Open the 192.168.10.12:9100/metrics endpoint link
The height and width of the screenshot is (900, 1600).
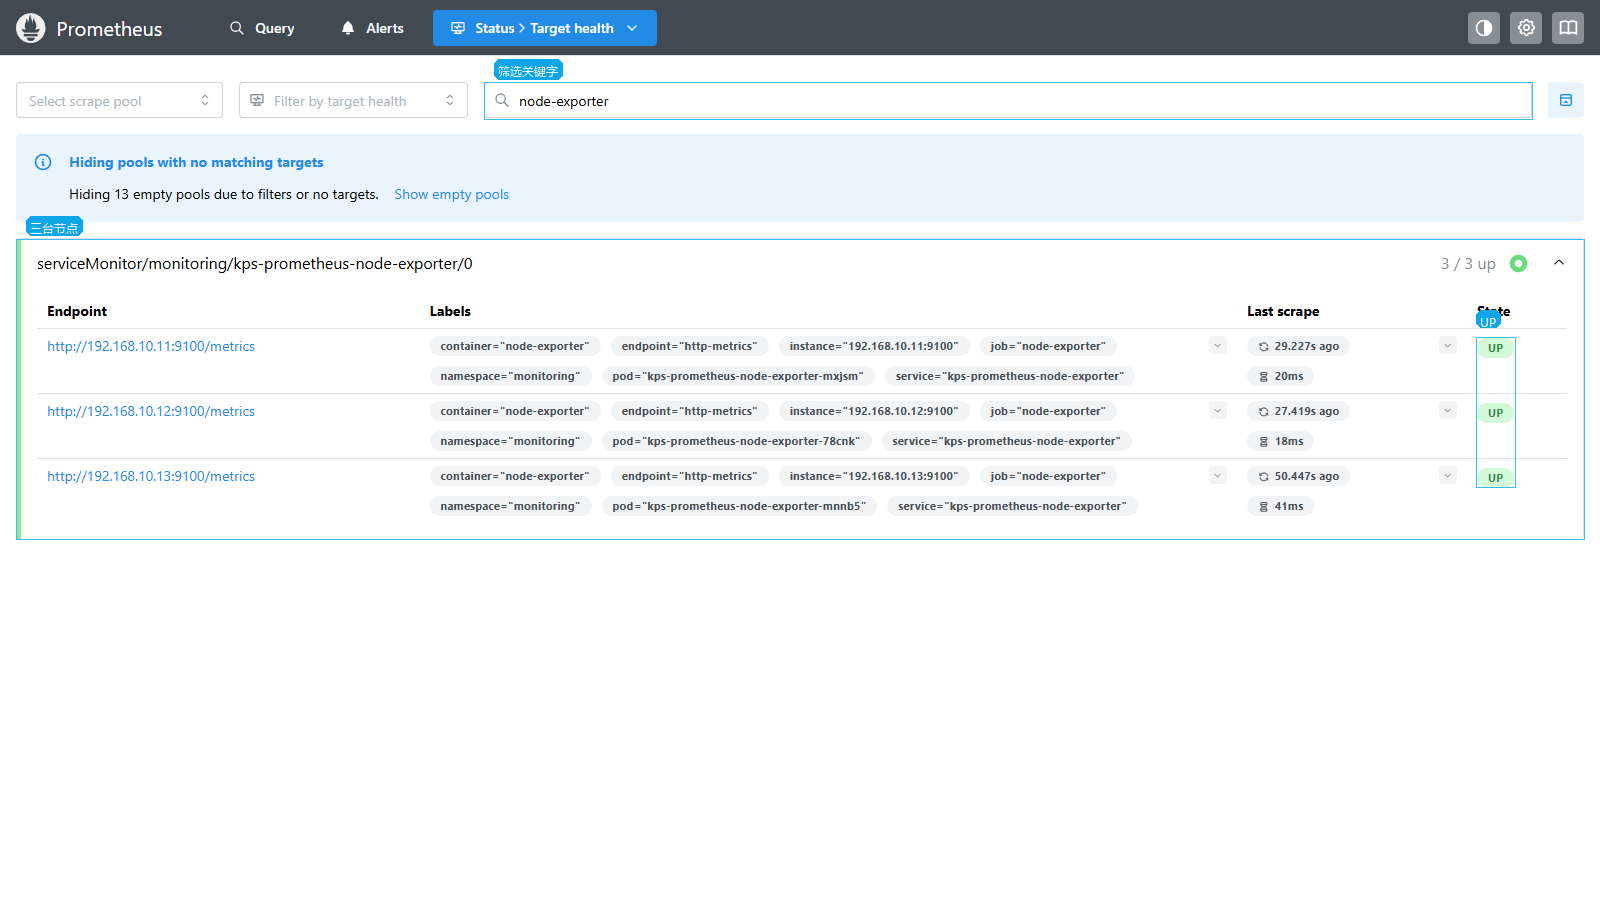151,411
